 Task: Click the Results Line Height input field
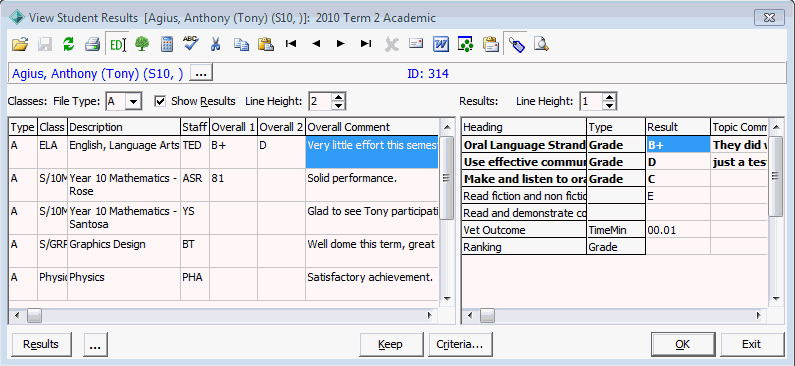[592, 101]
